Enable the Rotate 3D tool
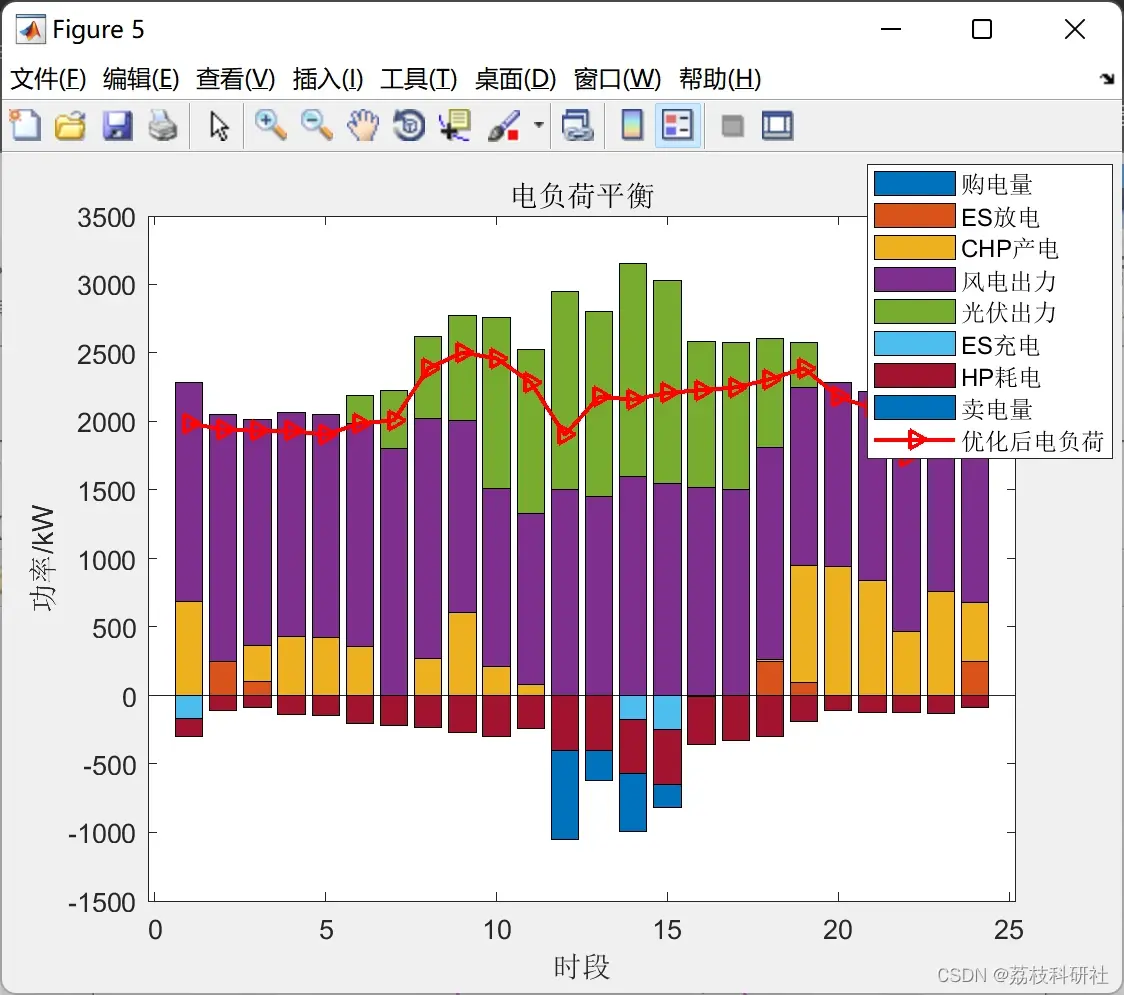This screenshot has width=1124, height=995. [x=409, y=125]
